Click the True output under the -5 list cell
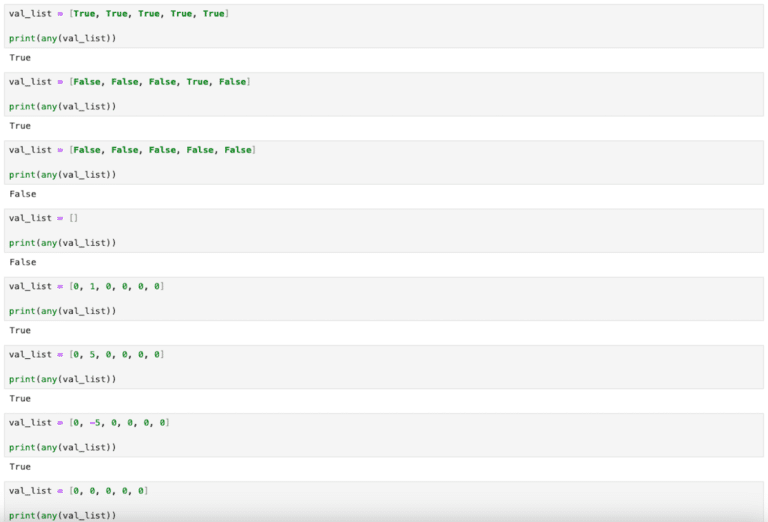Image resolution: width=768 pixels, height=522 pixels. click(20, 467)
